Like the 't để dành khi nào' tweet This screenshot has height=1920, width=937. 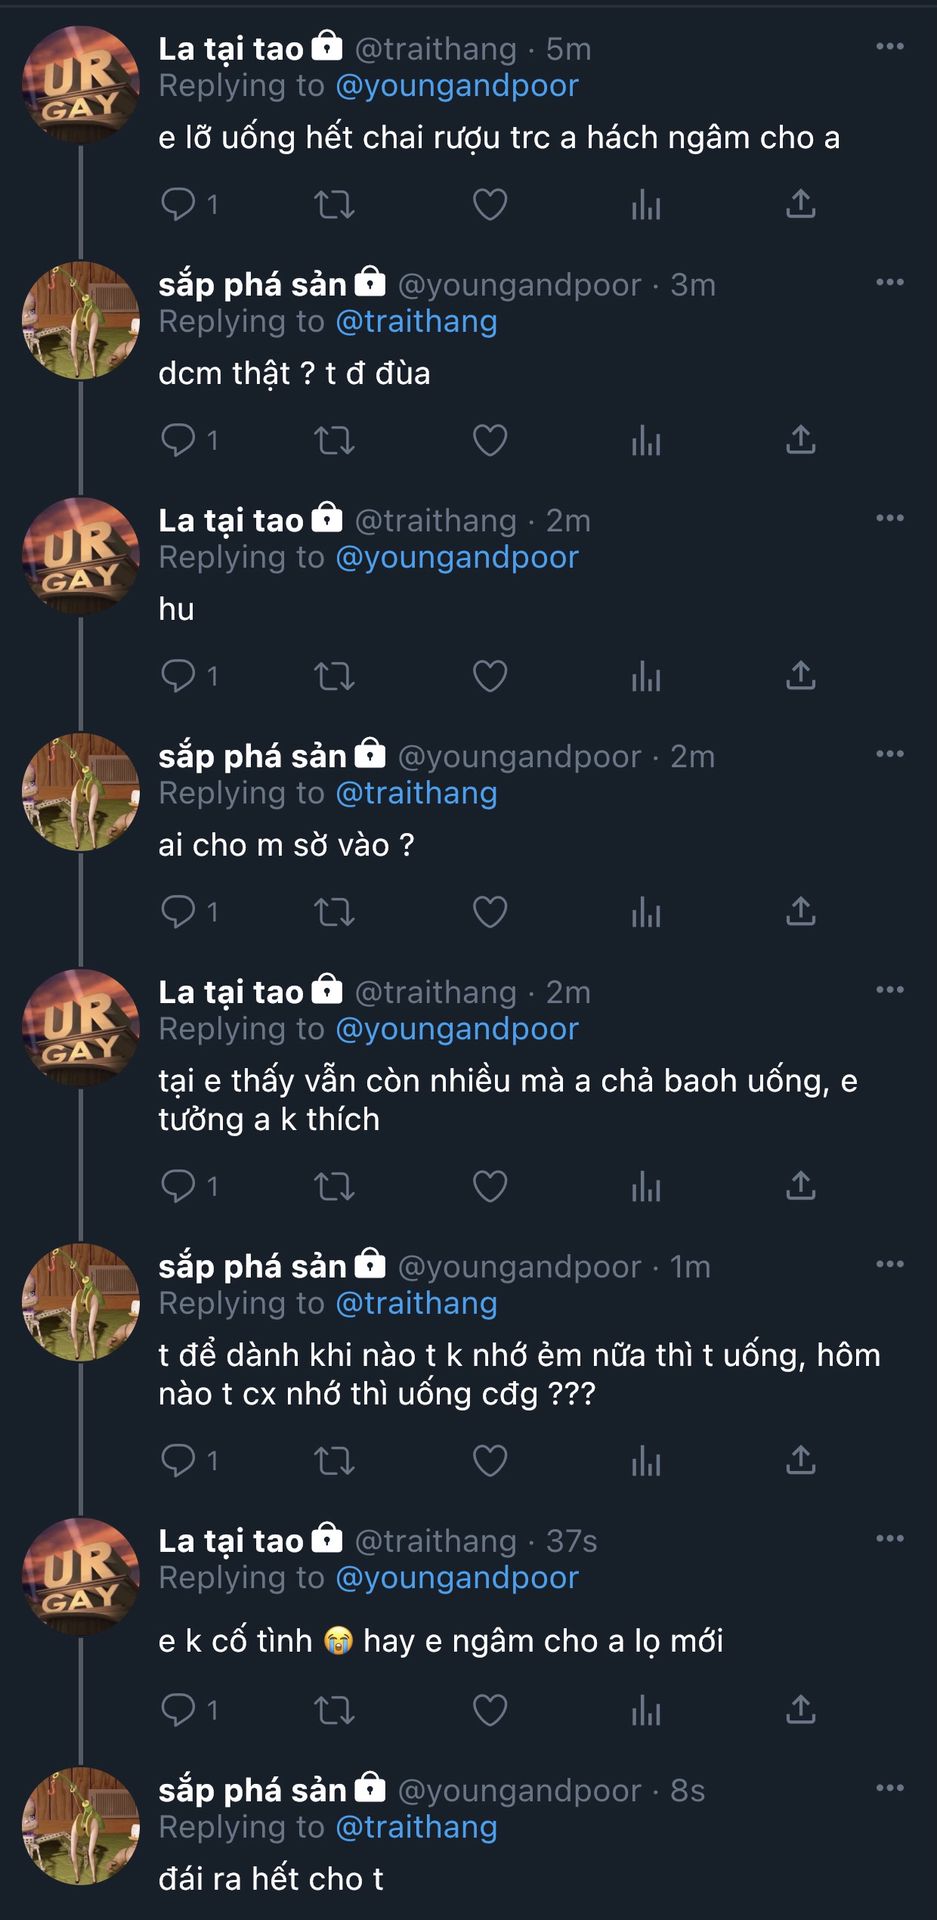point(490,1461)
